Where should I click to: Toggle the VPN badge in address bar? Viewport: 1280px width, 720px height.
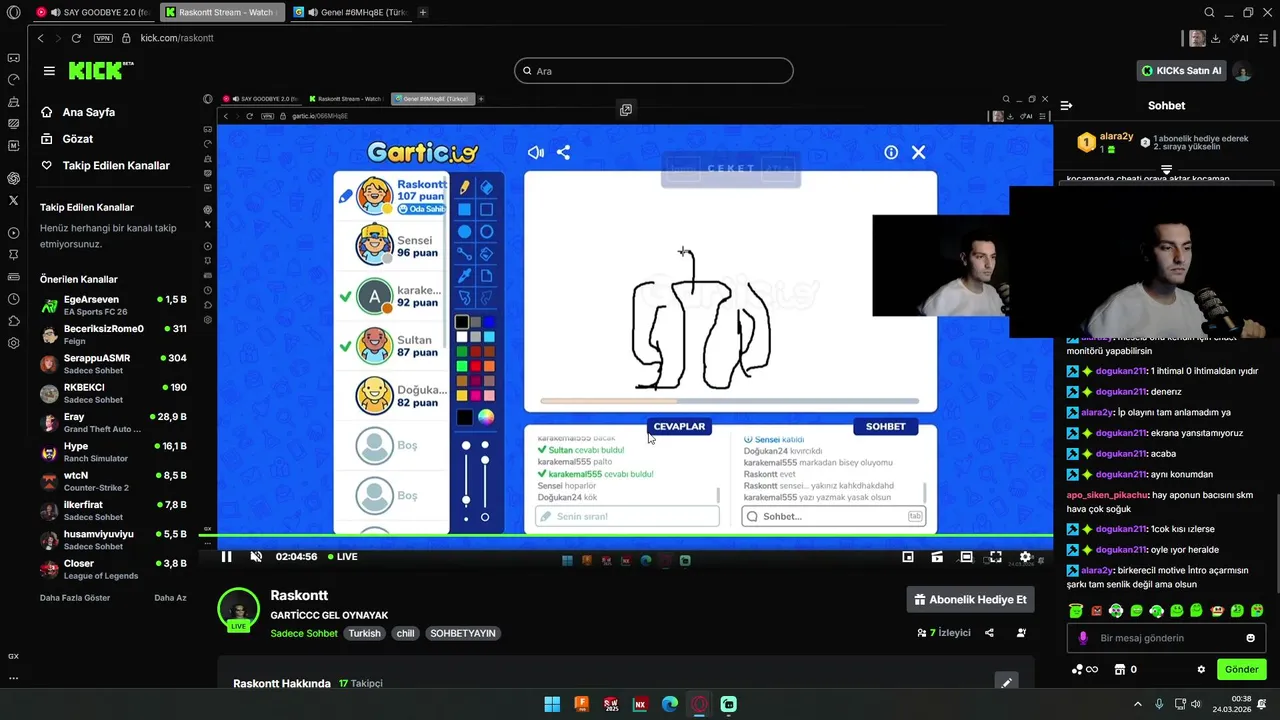point(103,38)
